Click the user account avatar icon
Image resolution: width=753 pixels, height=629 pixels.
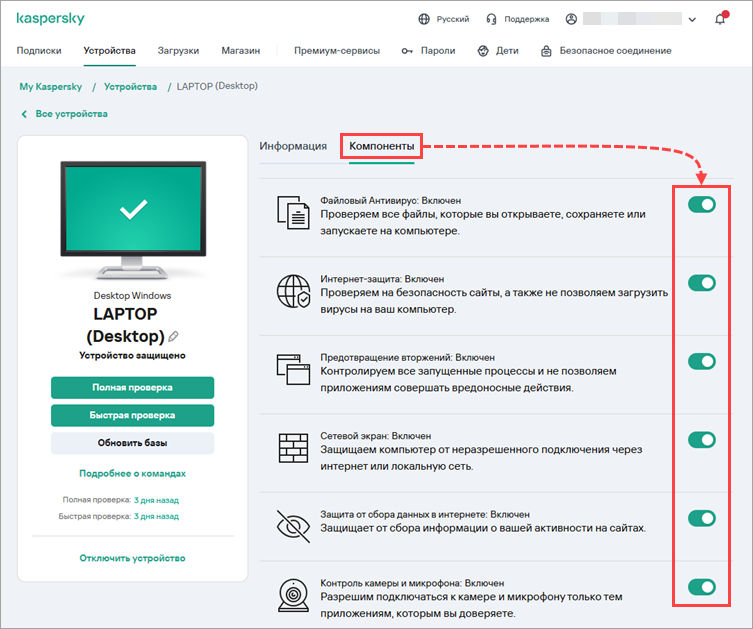(x=571, y=19)
